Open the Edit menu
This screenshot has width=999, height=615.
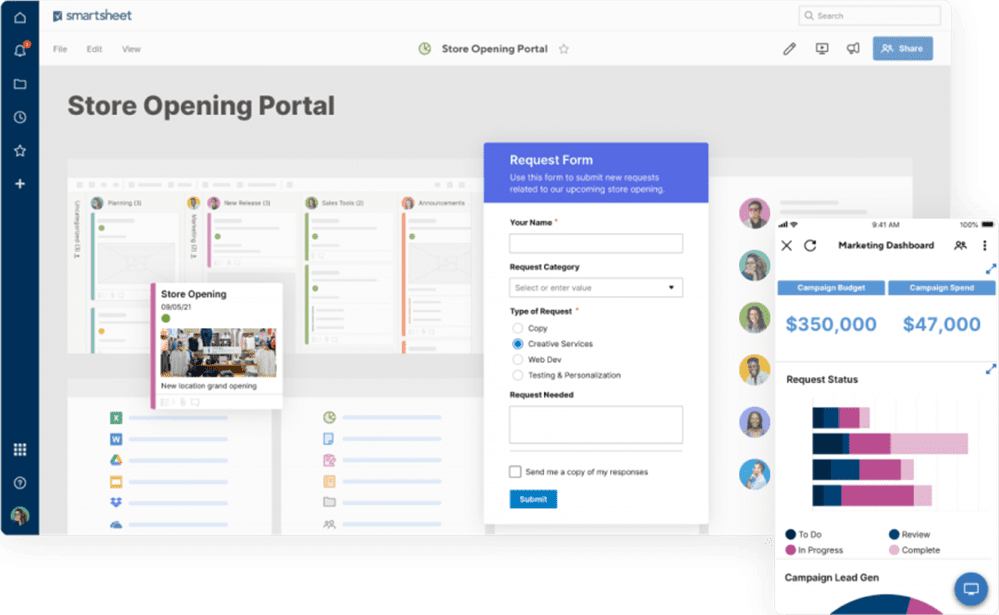point(94,49)
